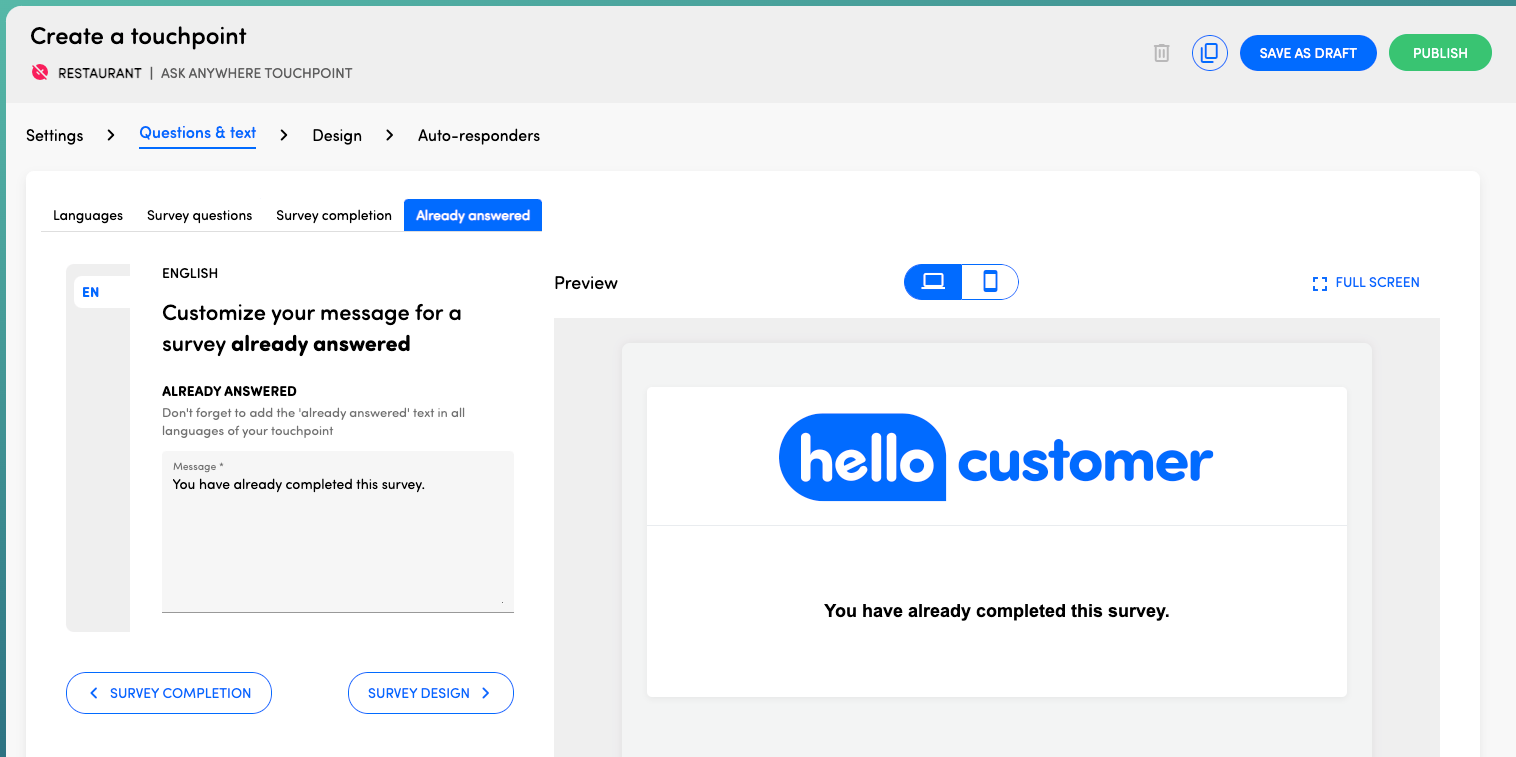Image resolution: width=1516 pixels, height=757 pixels.
Task: Click the 'Preview' label
Action: (586, 283)
